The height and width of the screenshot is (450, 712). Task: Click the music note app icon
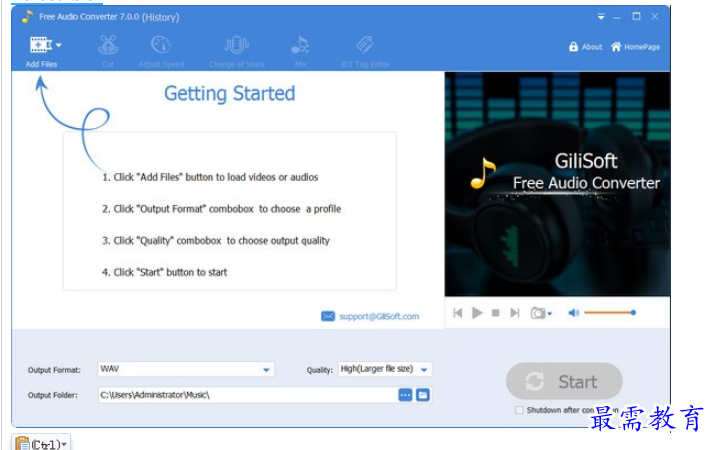pyautogui.click(x=27, y=17)
